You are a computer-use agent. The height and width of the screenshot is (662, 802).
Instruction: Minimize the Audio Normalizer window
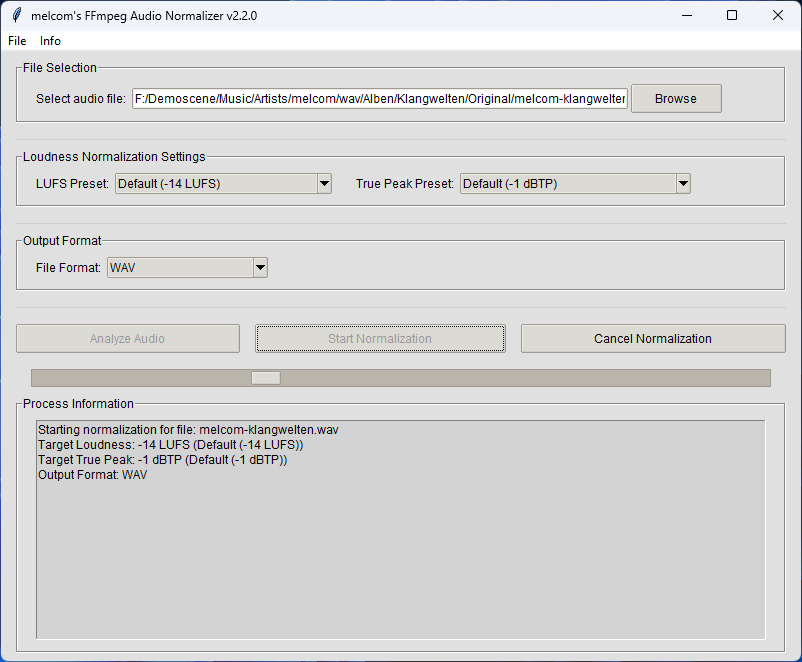(x=686, y=15)
